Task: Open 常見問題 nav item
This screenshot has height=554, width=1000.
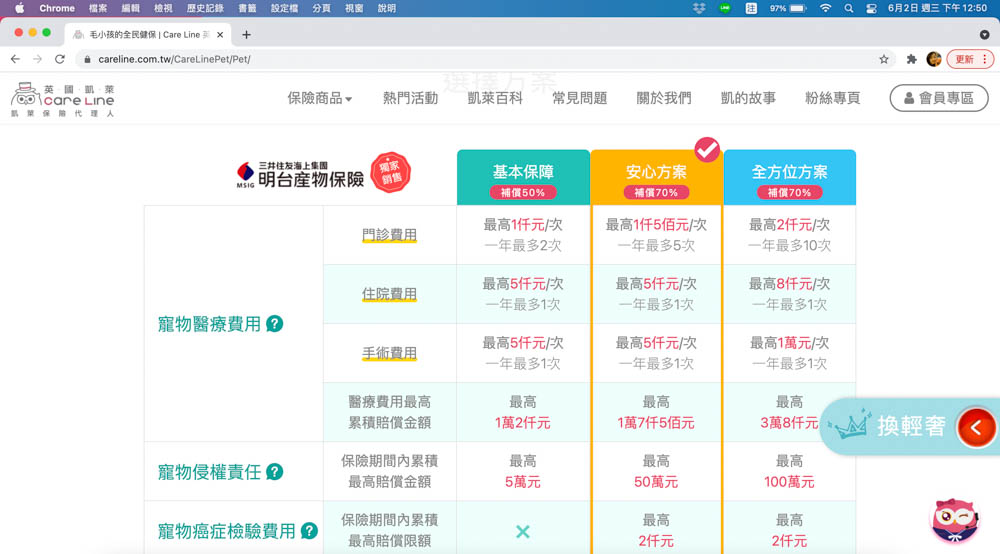Action: point(579,98)
